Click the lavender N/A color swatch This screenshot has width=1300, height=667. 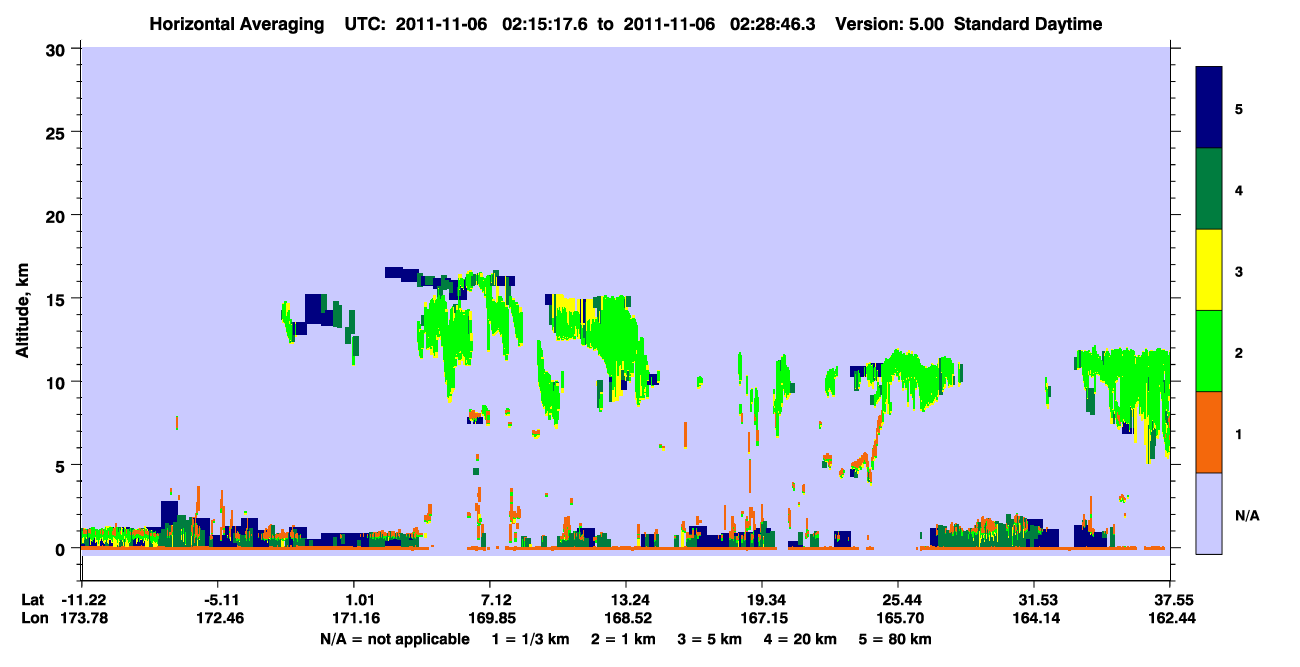pos(1209,513)
